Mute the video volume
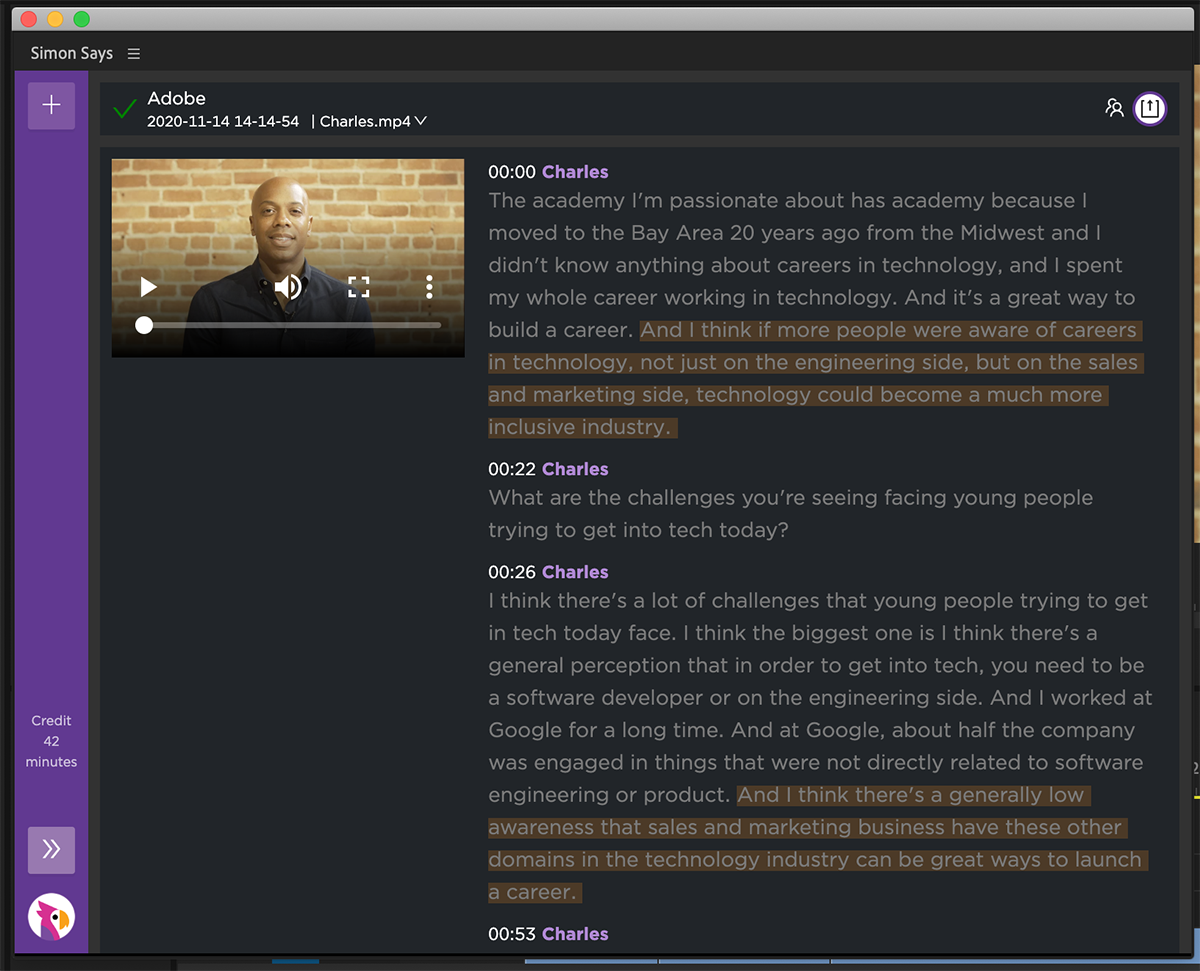The image size is (1200, 971). (x=288, y=288)
